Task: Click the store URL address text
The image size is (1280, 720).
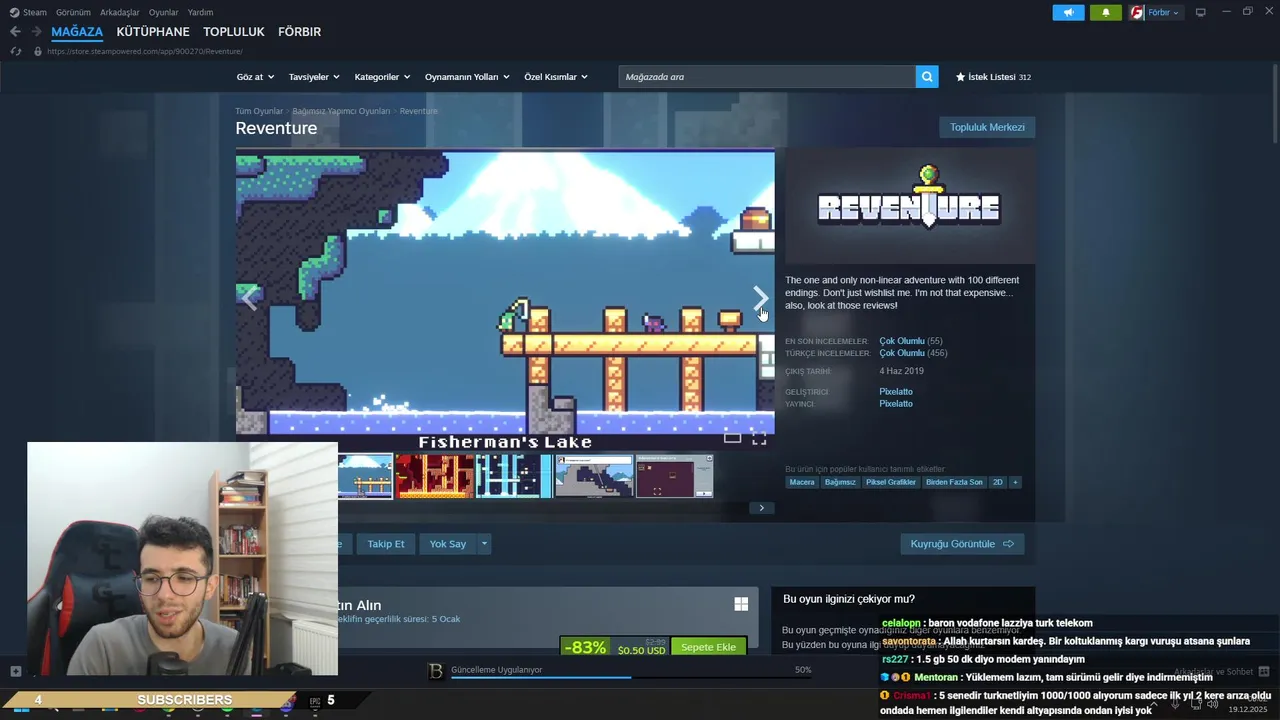Action: (145, 51)
